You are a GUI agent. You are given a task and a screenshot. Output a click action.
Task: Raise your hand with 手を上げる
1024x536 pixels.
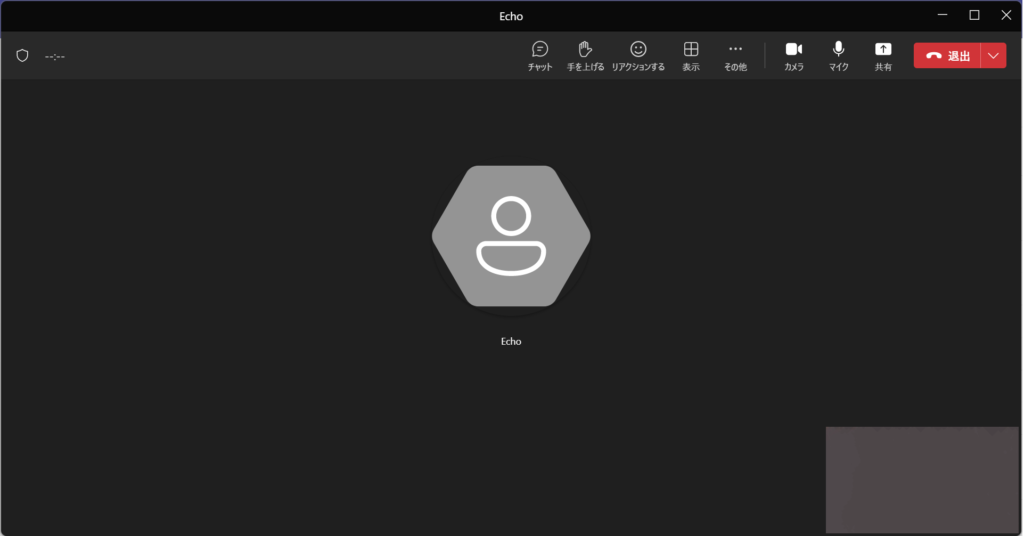586,55
